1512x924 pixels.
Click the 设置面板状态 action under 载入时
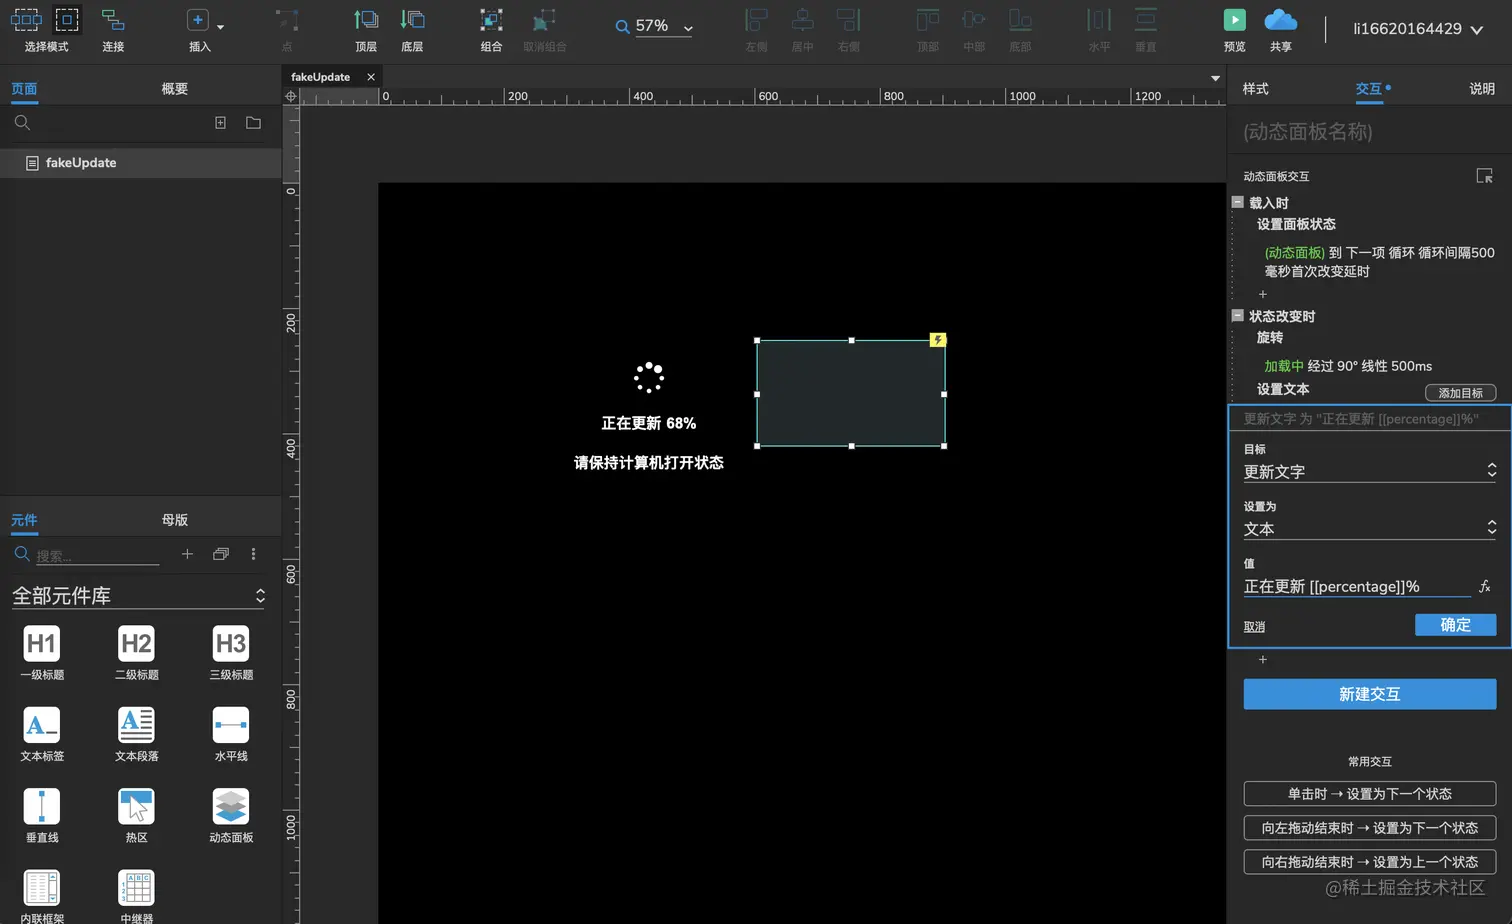(x=1296, y=224)
